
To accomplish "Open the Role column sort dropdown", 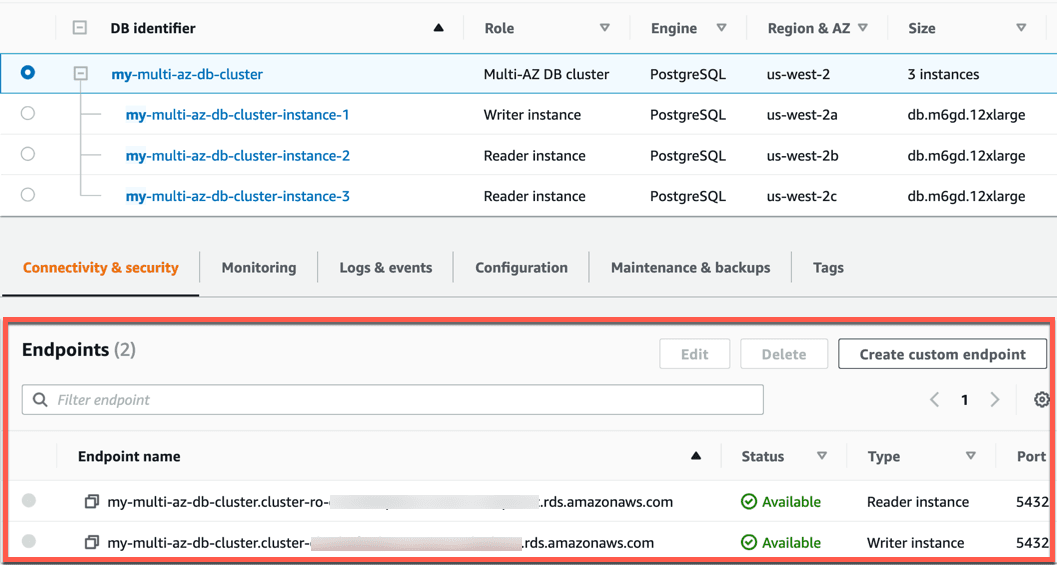I will click(x=605, y=28).
